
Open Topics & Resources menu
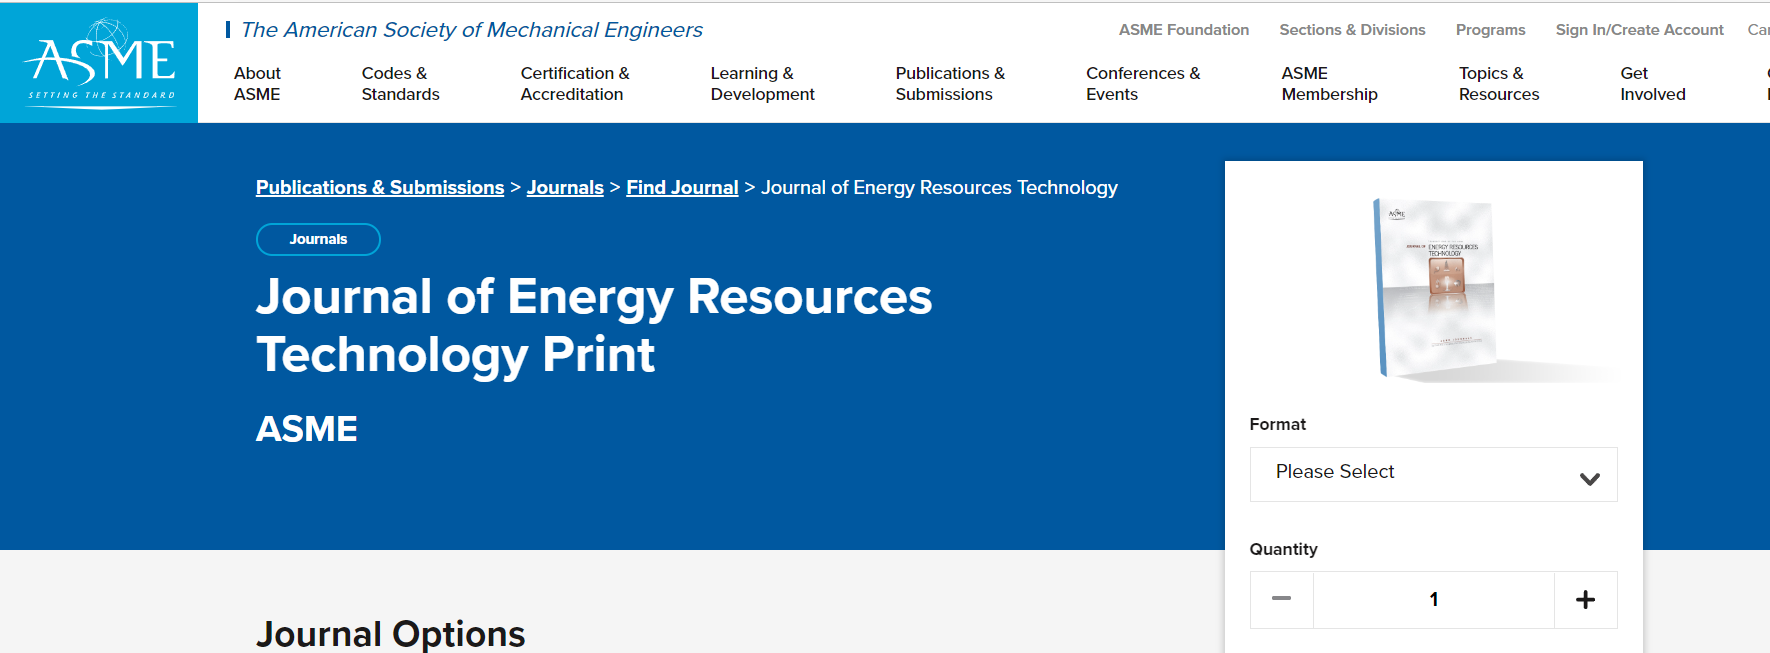pyautogui.click(x=1498, y=84)
